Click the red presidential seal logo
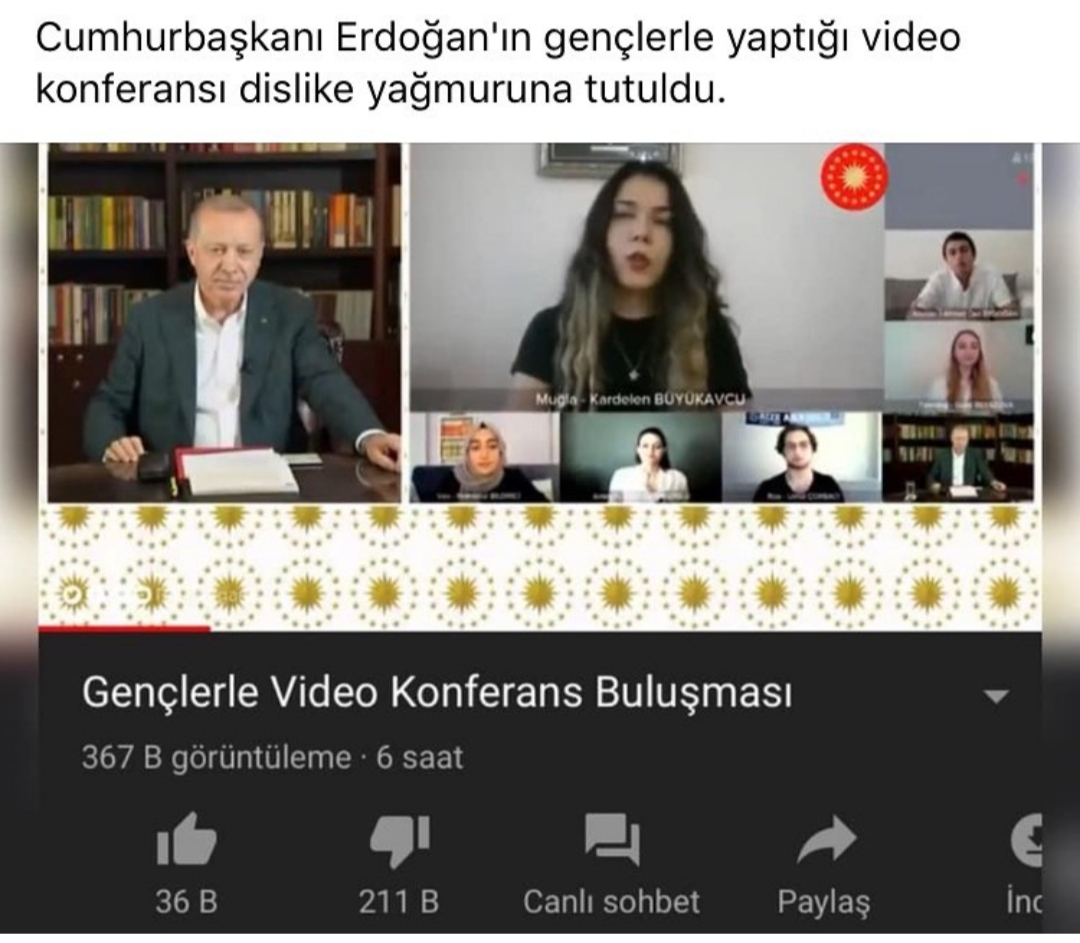The width and height of the screenshot is (1080, 943). point(853,177)
